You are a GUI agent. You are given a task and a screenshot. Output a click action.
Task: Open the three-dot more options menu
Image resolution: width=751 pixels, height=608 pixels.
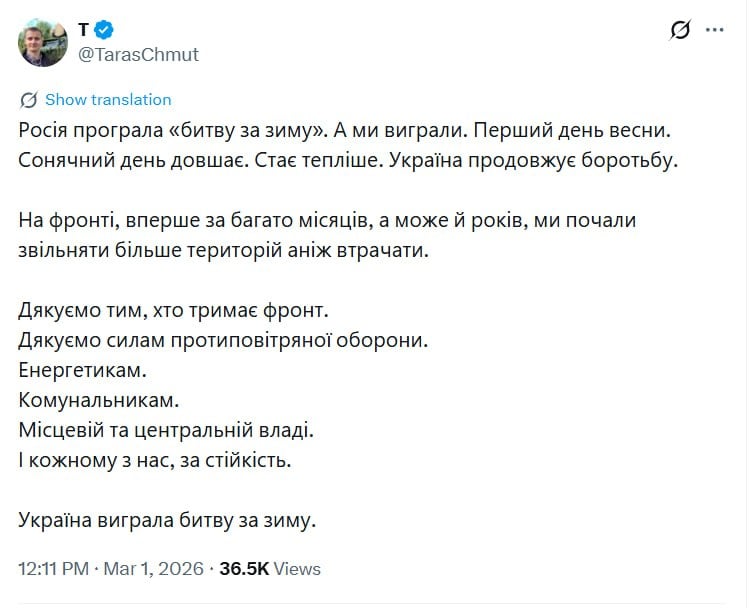(714, 30)
